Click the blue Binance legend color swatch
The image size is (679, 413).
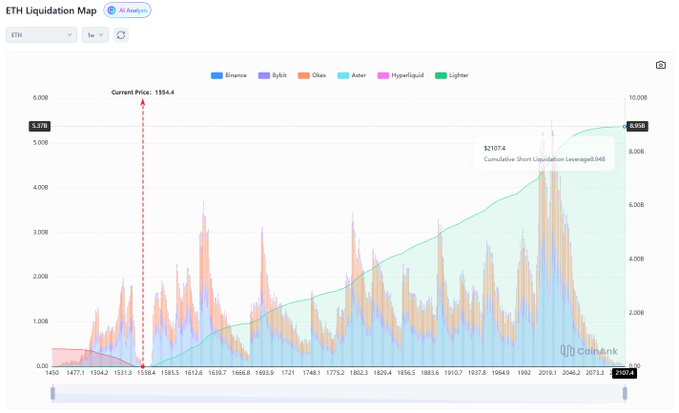[x=217, y=75]
